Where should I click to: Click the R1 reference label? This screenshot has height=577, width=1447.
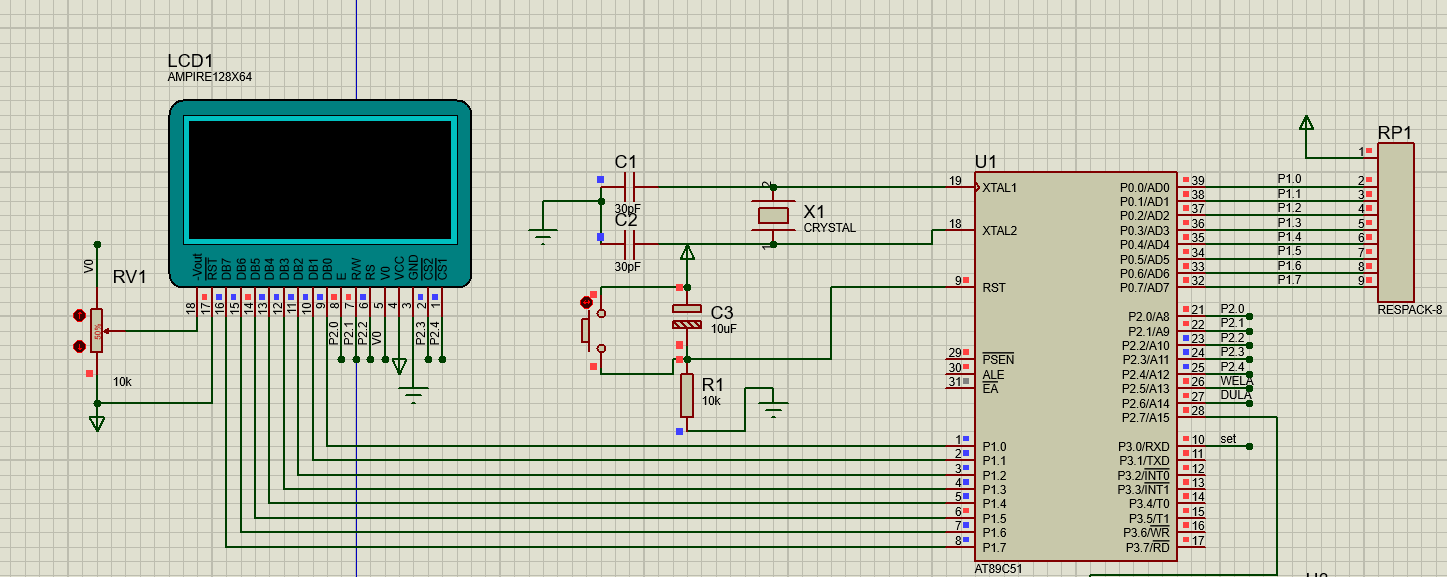point(713,385)
